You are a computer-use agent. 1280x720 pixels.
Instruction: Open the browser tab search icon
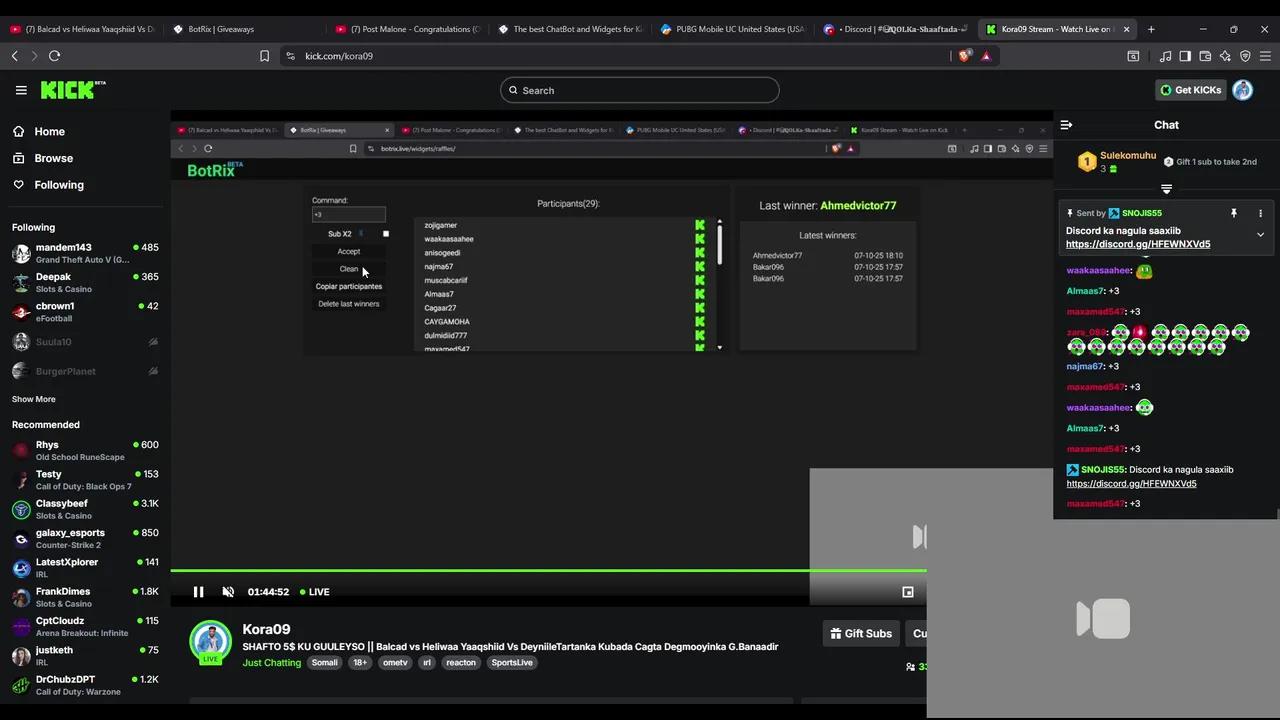pyautogui.click(x=1133, y=56)
